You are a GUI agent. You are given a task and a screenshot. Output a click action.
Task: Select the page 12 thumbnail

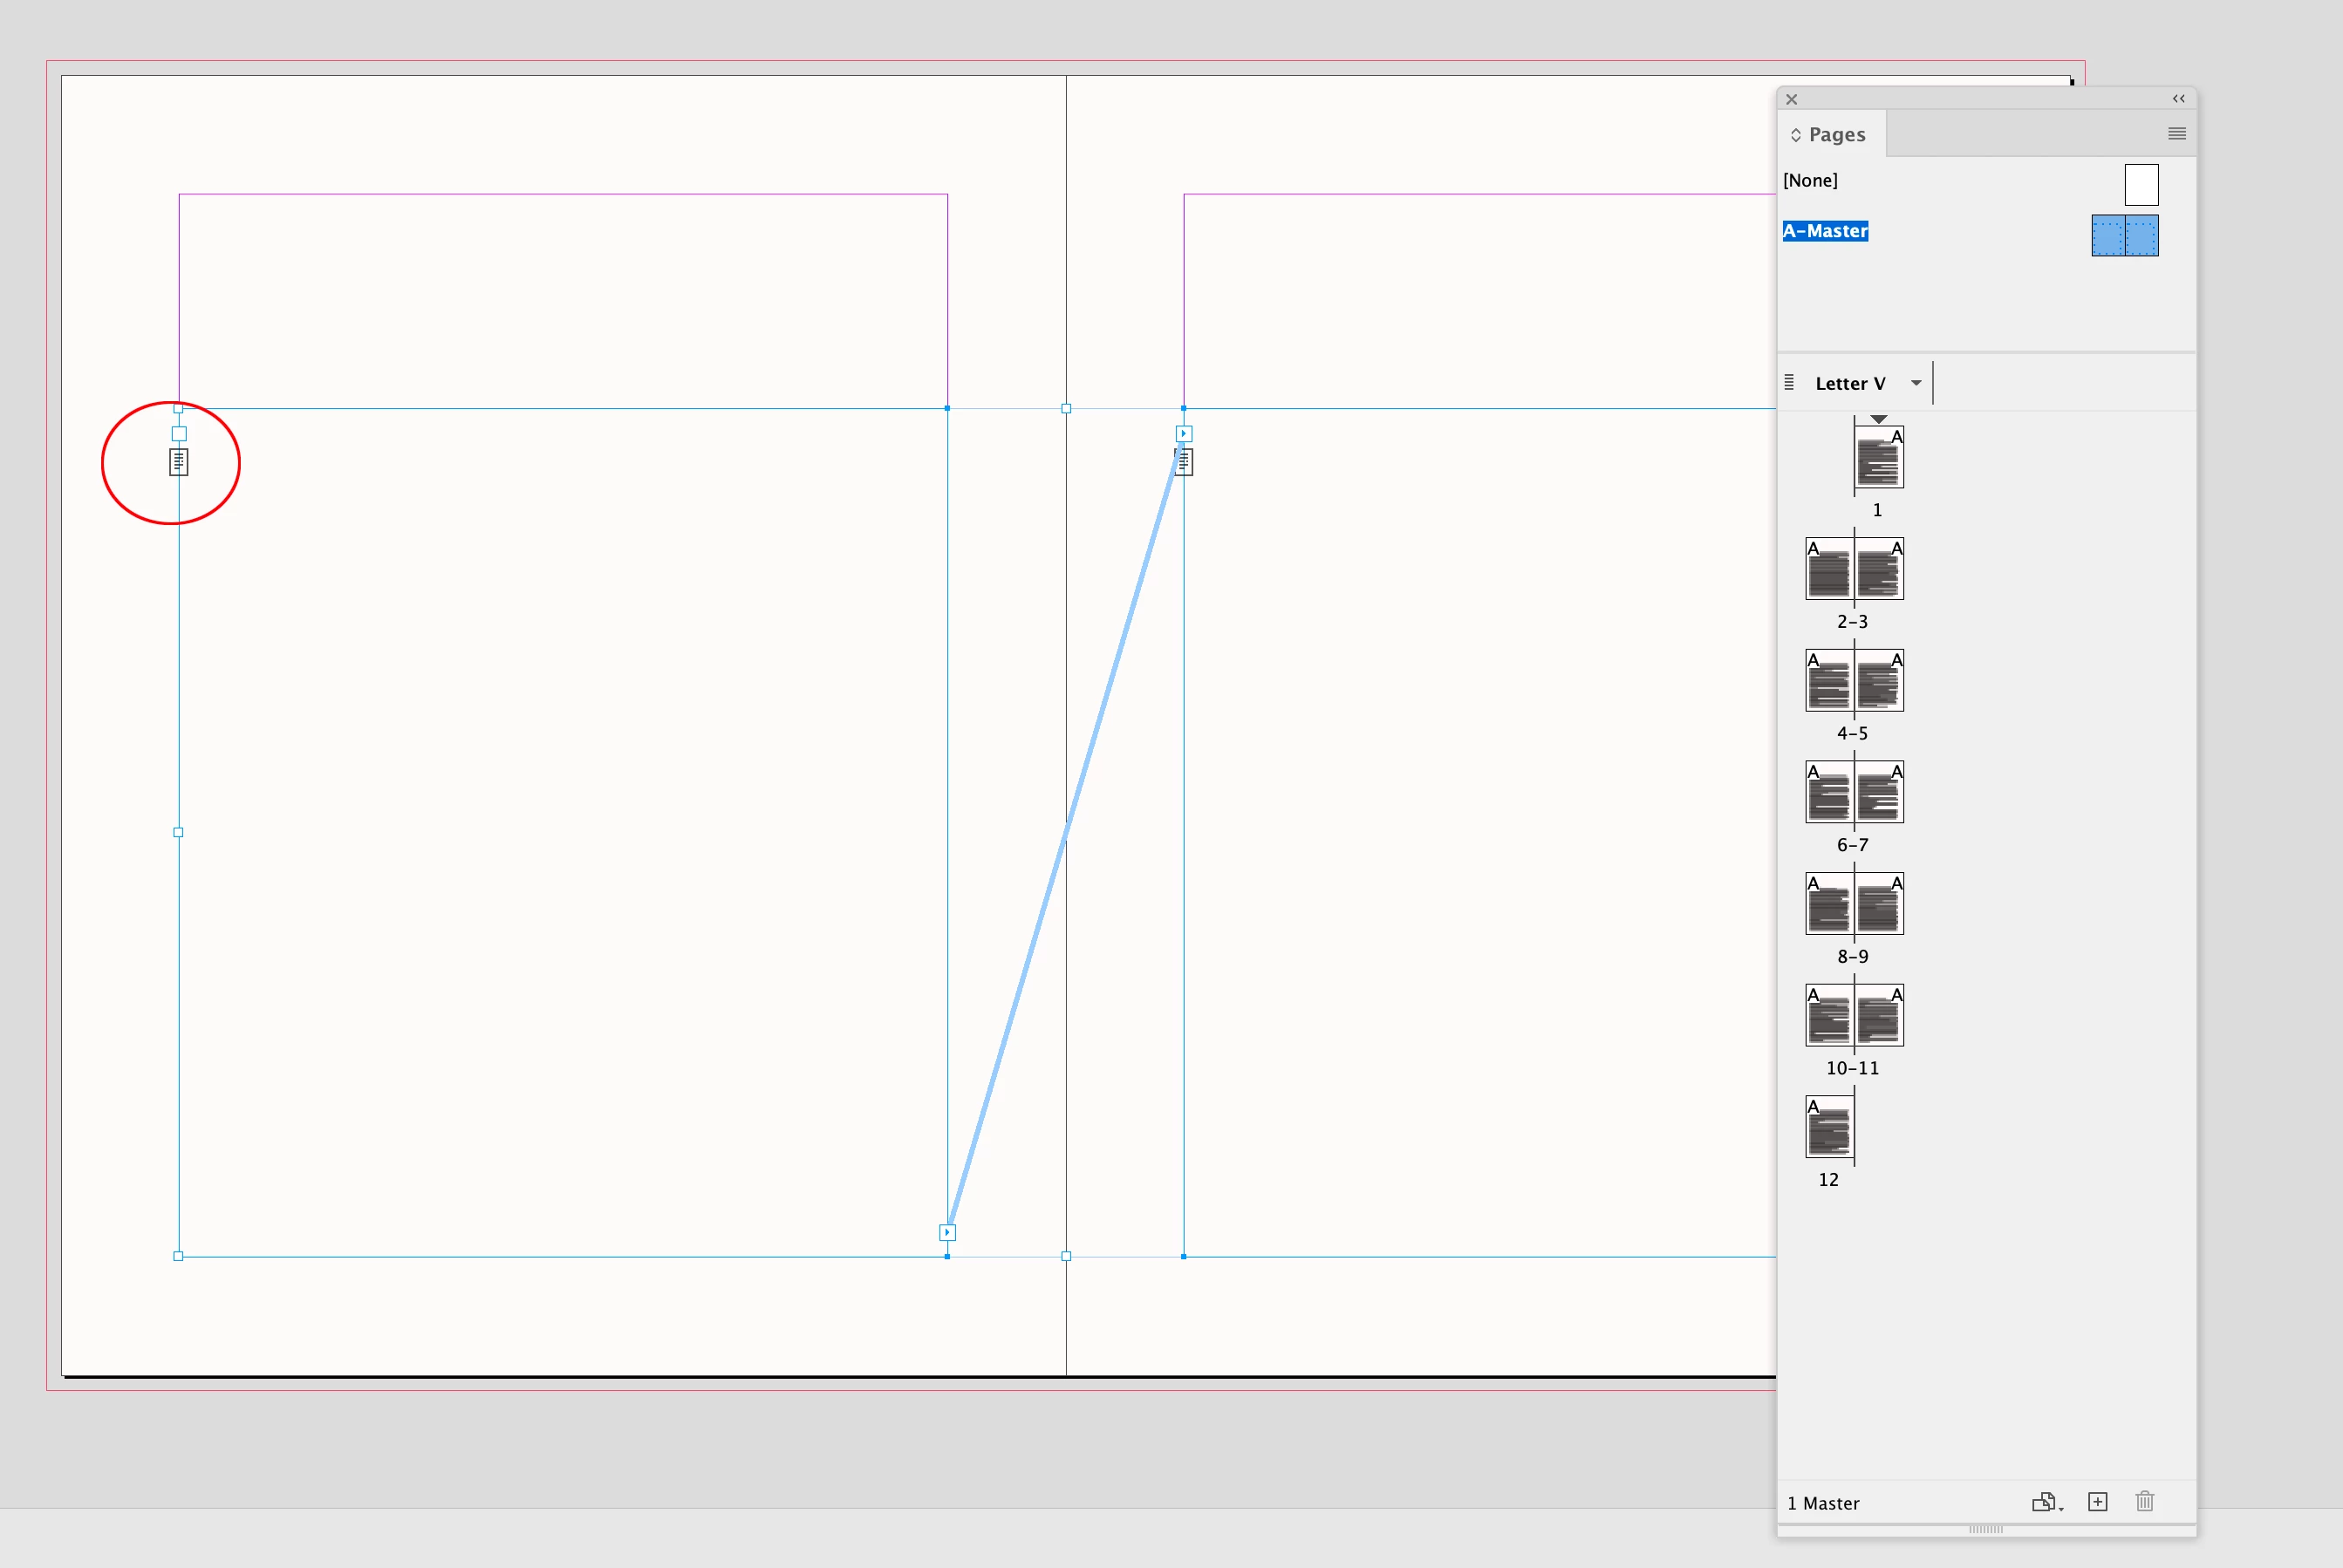coord(1829,1127)
